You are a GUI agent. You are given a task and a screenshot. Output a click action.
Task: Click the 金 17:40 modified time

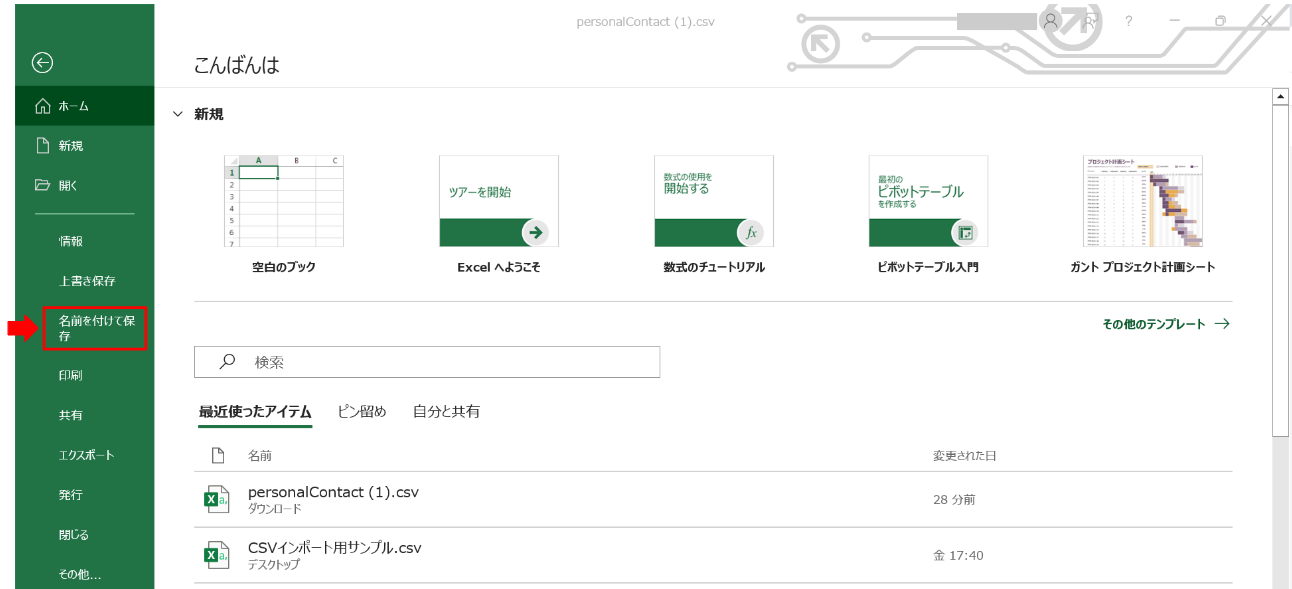(x=958, y=555)
